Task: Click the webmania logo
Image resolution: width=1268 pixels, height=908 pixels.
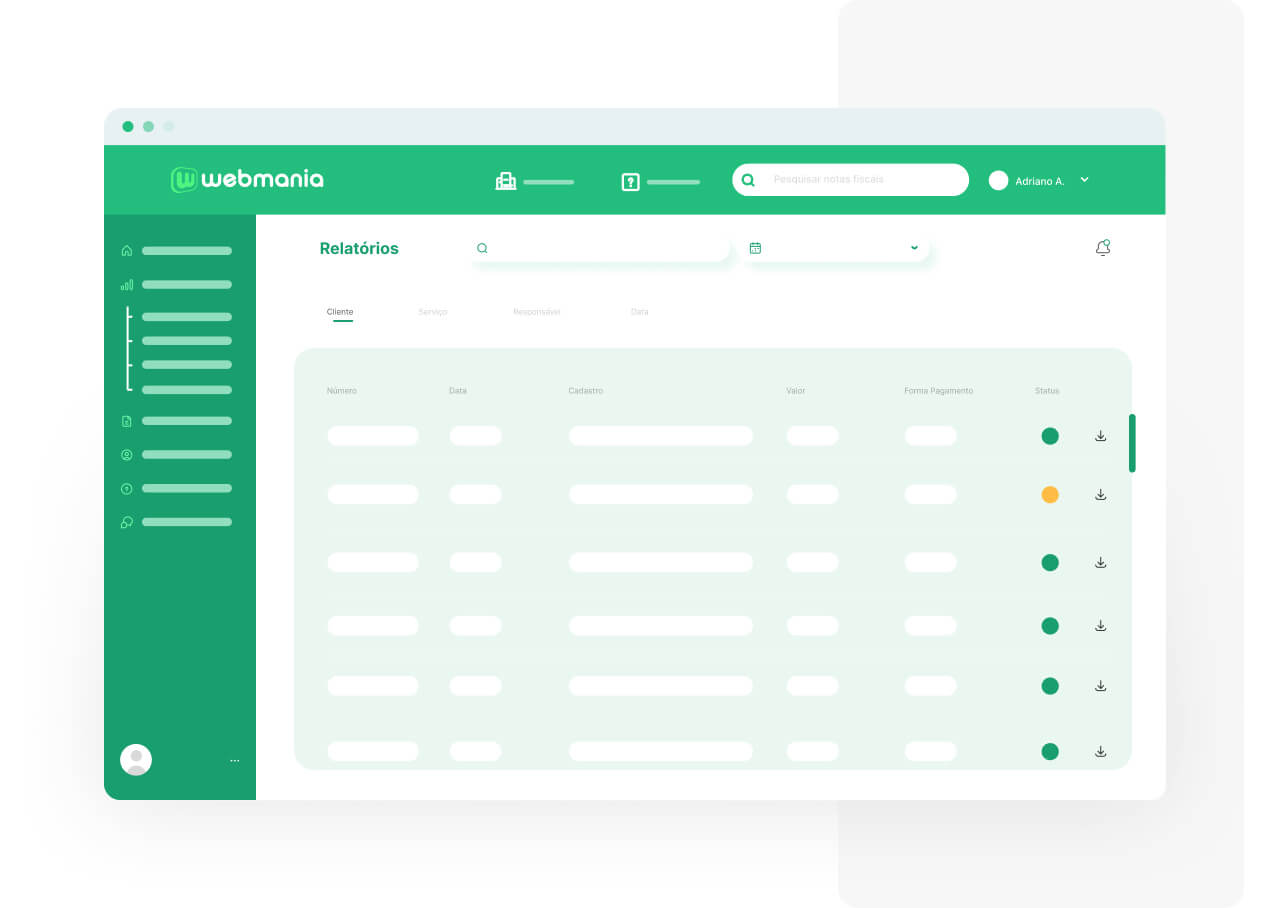Action: [247, 180]
